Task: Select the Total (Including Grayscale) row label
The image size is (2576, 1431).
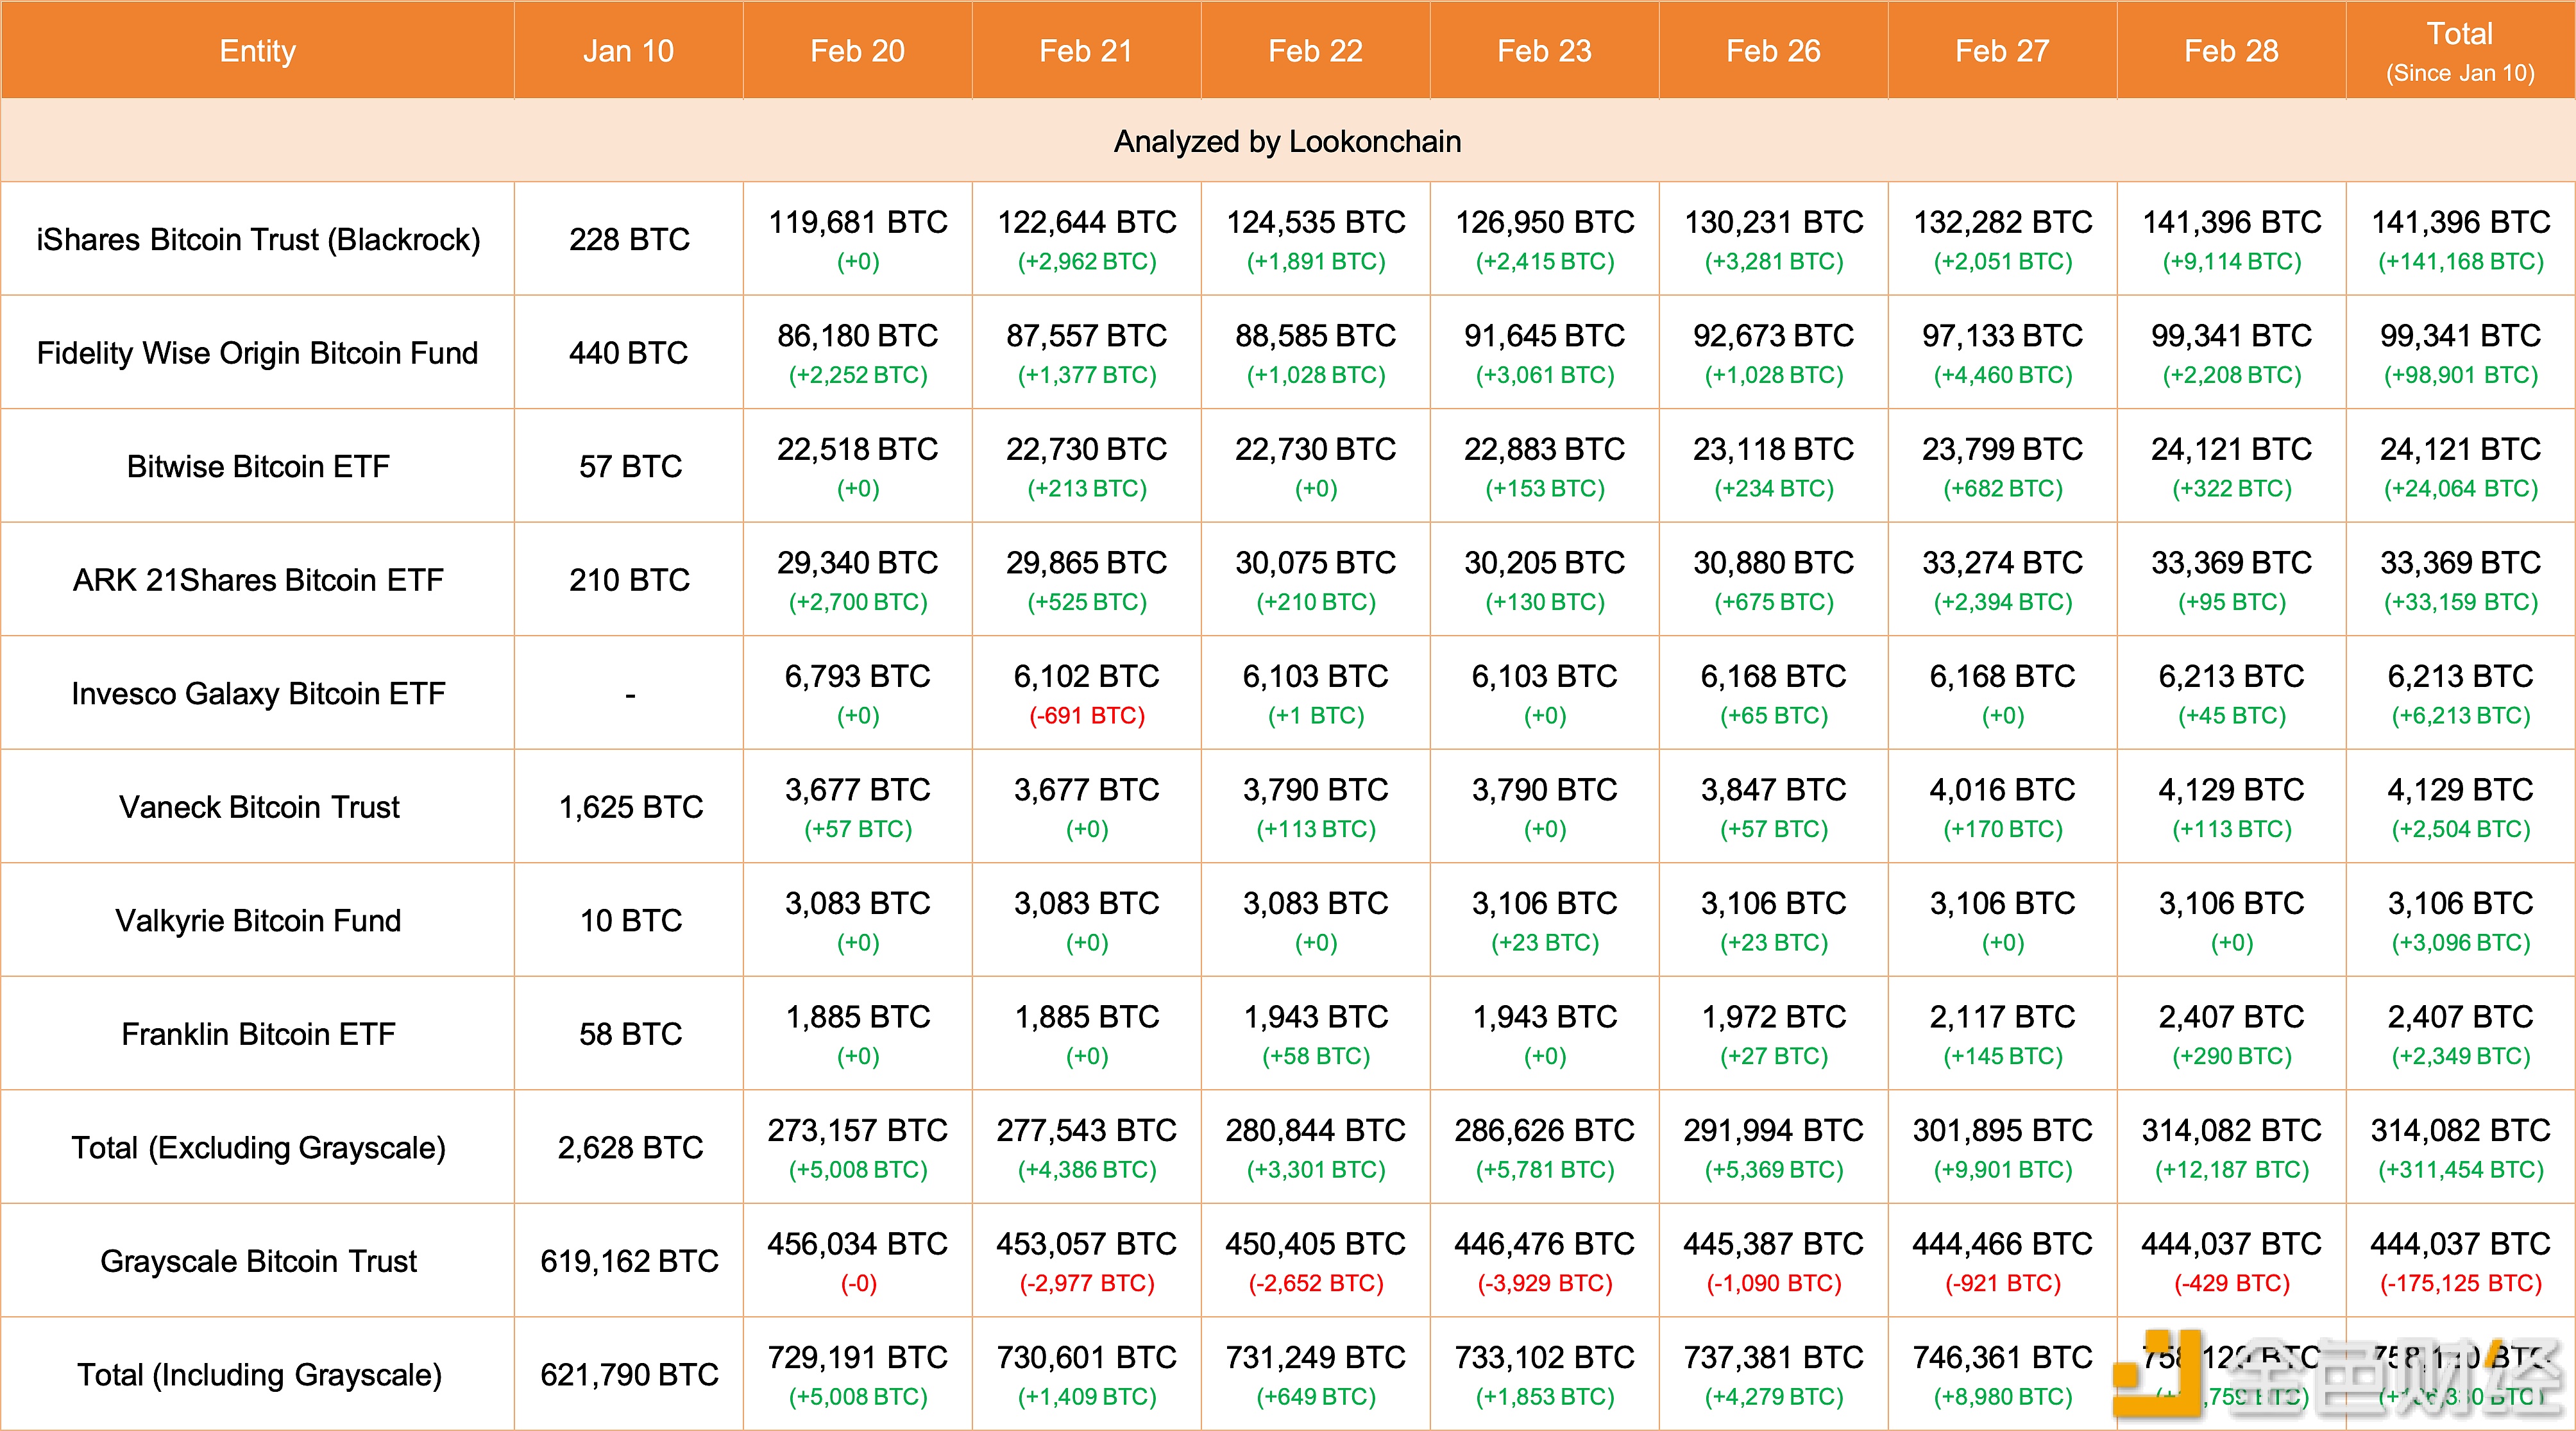Action: [258, 1375]
